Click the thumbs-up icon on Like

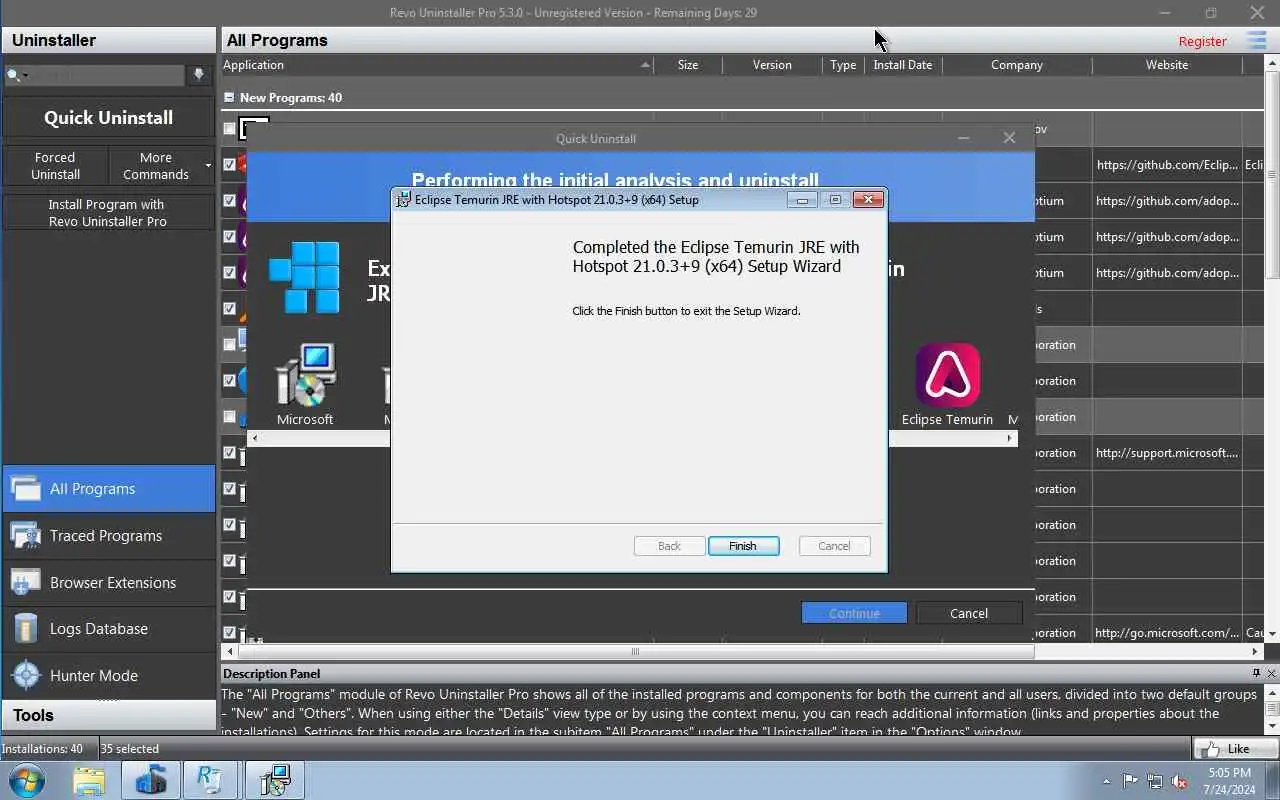pos(1210,748)
